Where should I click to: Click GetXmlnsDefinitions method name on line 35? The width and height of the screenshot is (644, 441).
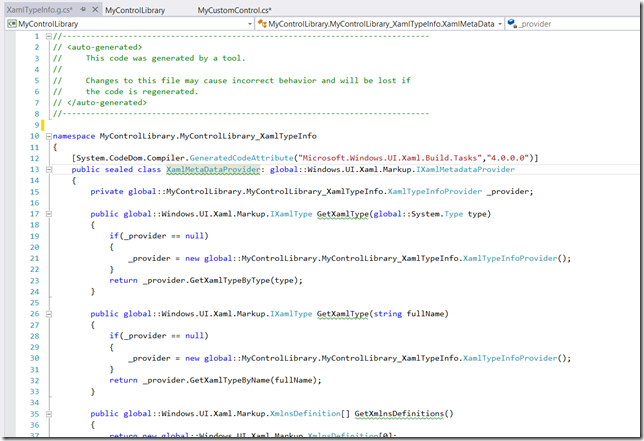tap(399, 413)
